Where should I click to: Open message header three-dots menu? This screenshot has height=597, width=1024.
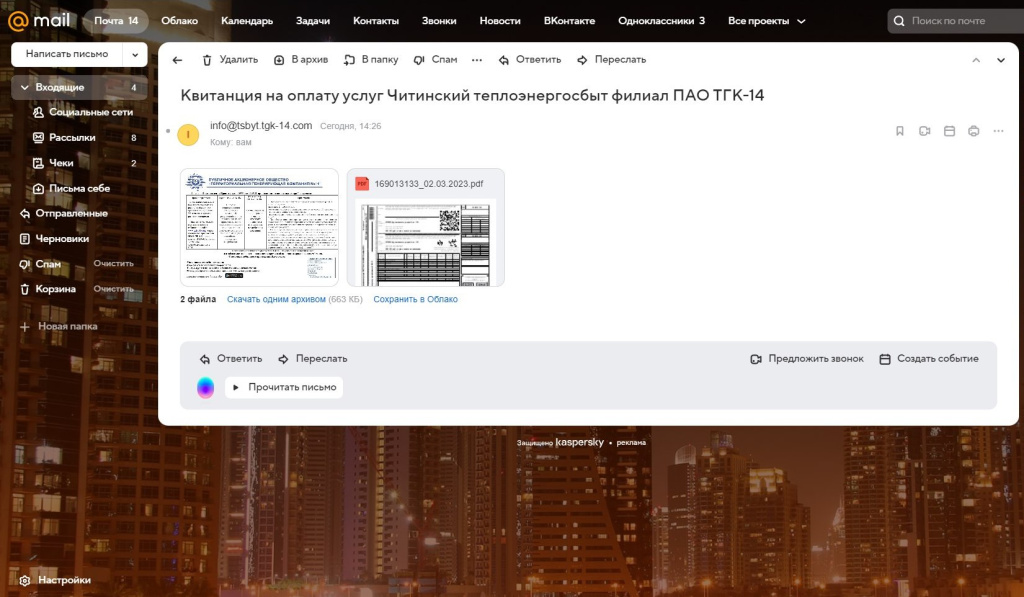coord(998,131)
